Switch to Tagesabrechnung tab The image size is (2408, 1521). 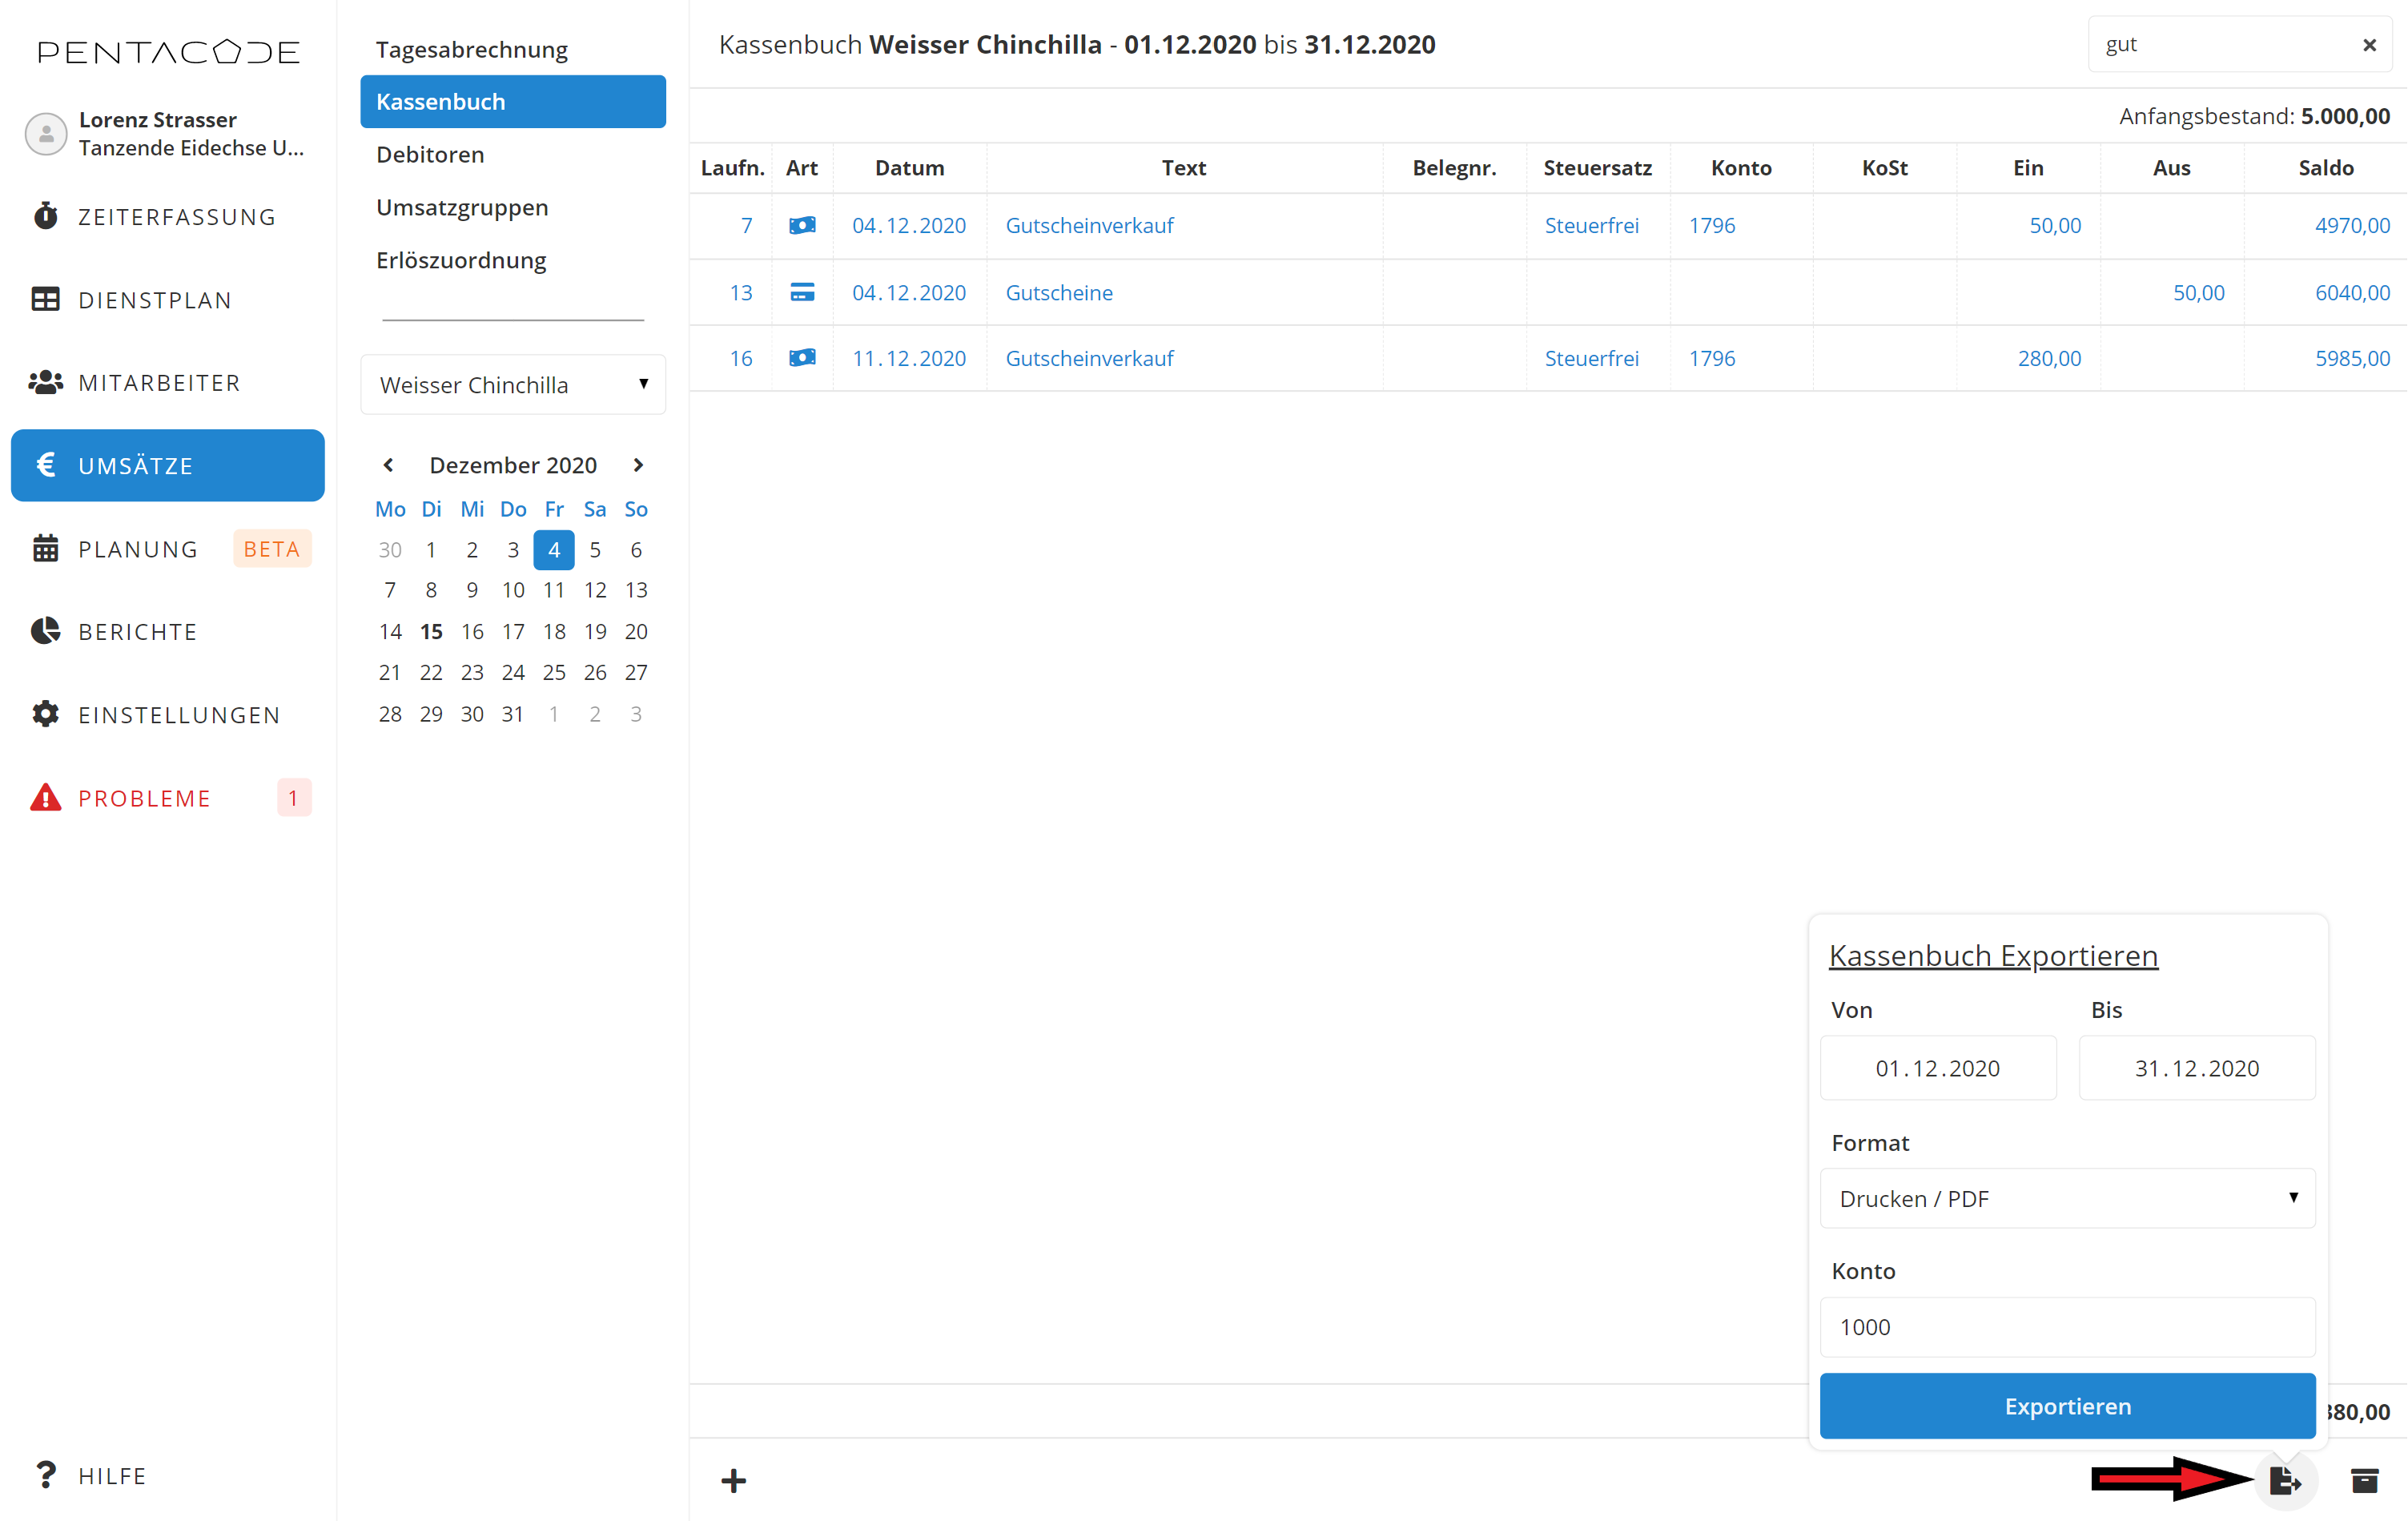coord(472,49)
